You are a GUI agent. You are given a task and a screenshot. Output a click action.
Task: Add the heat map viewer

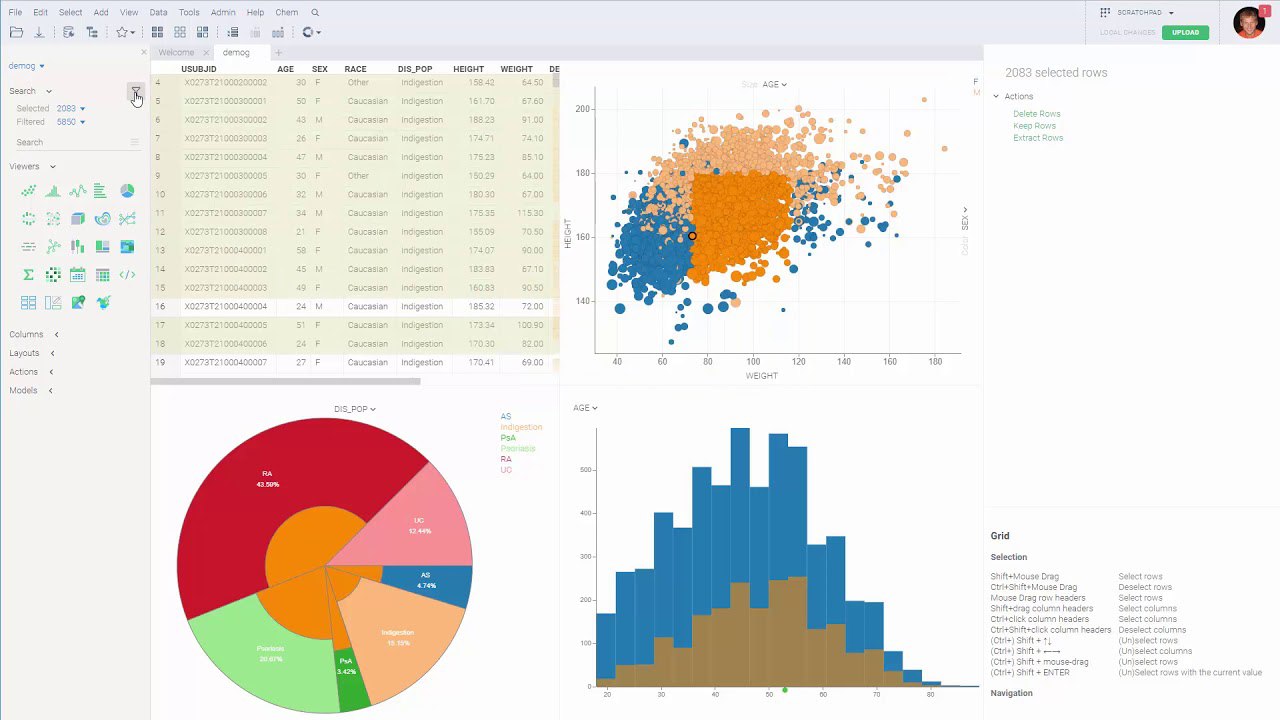coord(127,246)
